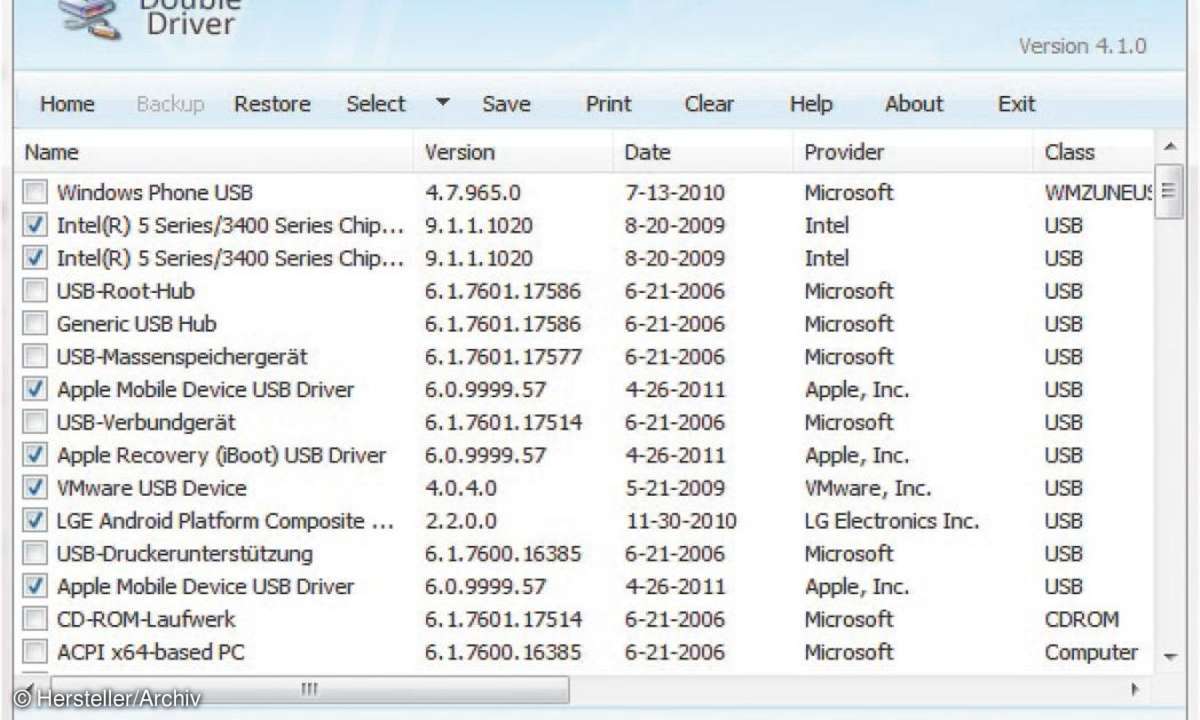
Task: Click the date cell 5-21-2009
Action: click(675, 488)
